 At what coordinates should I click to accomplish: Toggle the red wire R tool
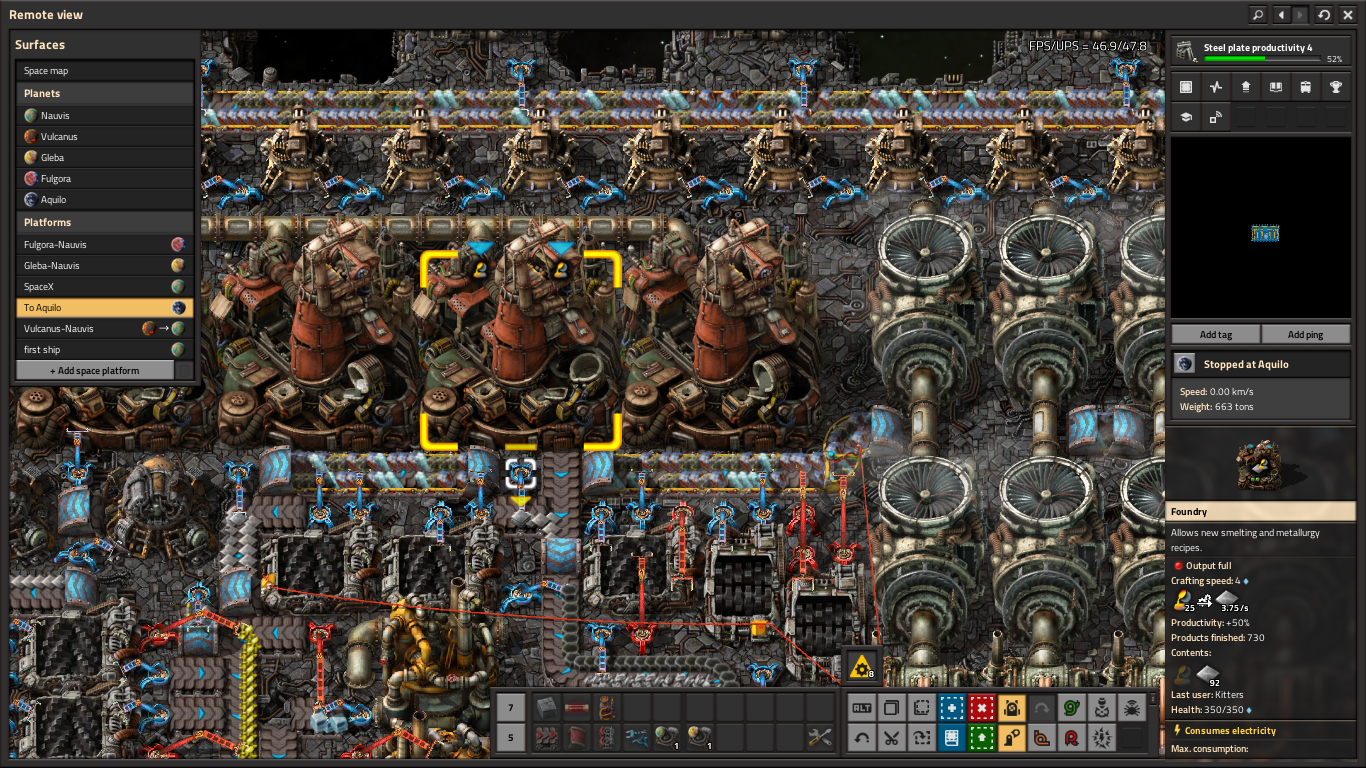pos(1072,739)
